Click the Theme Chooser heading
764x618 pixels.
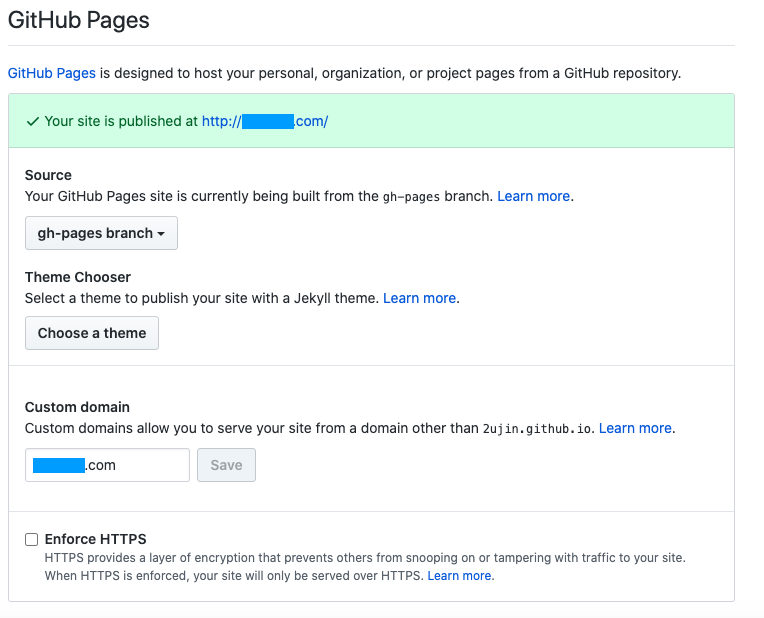78,277
